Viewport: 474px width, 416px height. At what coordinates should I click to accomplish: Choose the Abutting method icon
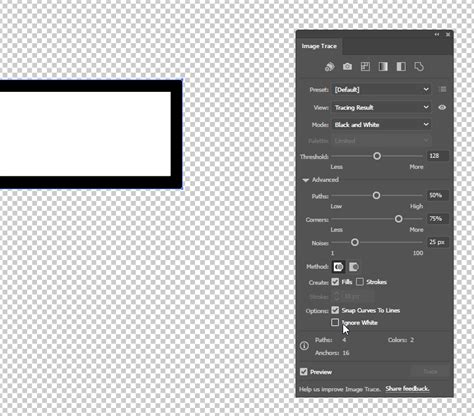[338, 267]
